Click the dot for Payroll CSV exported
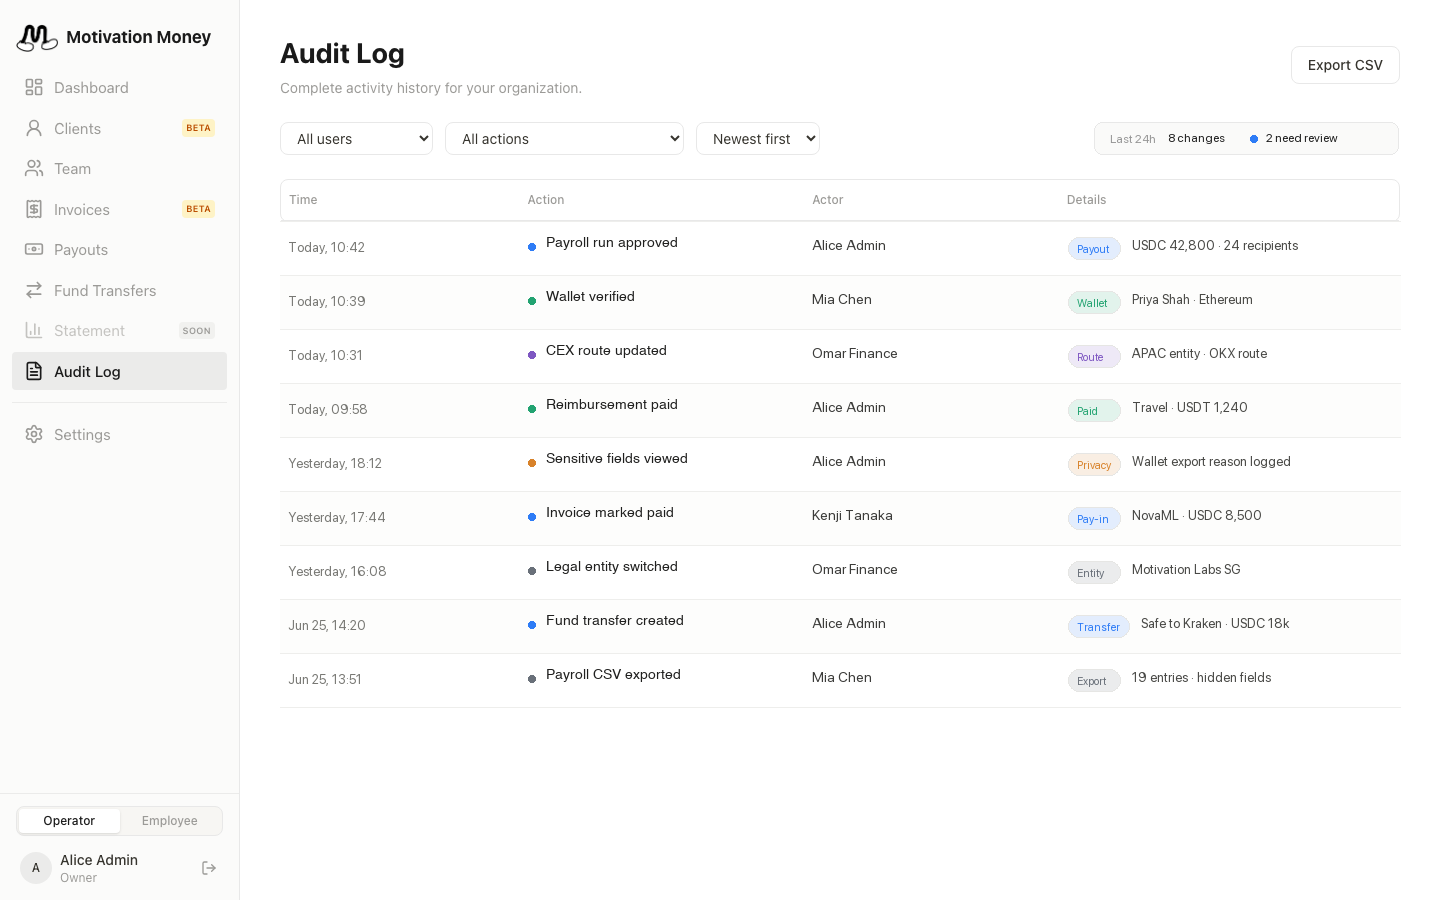The image size is (1440, 900). (x=532, y=679)
